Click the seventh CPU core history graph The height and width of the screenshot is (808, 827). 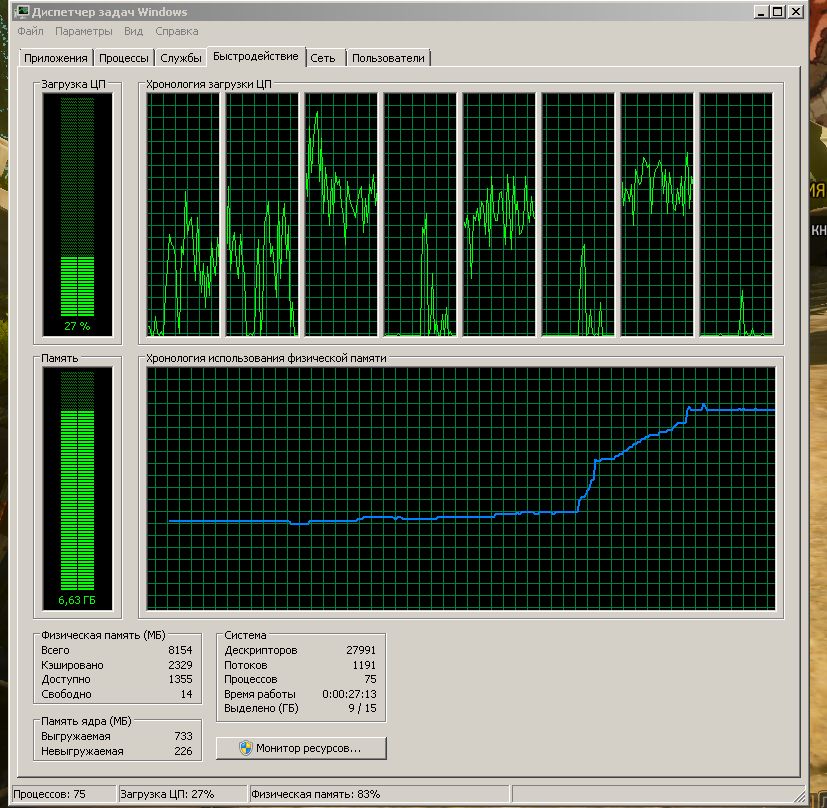click(x=657, y=215)
